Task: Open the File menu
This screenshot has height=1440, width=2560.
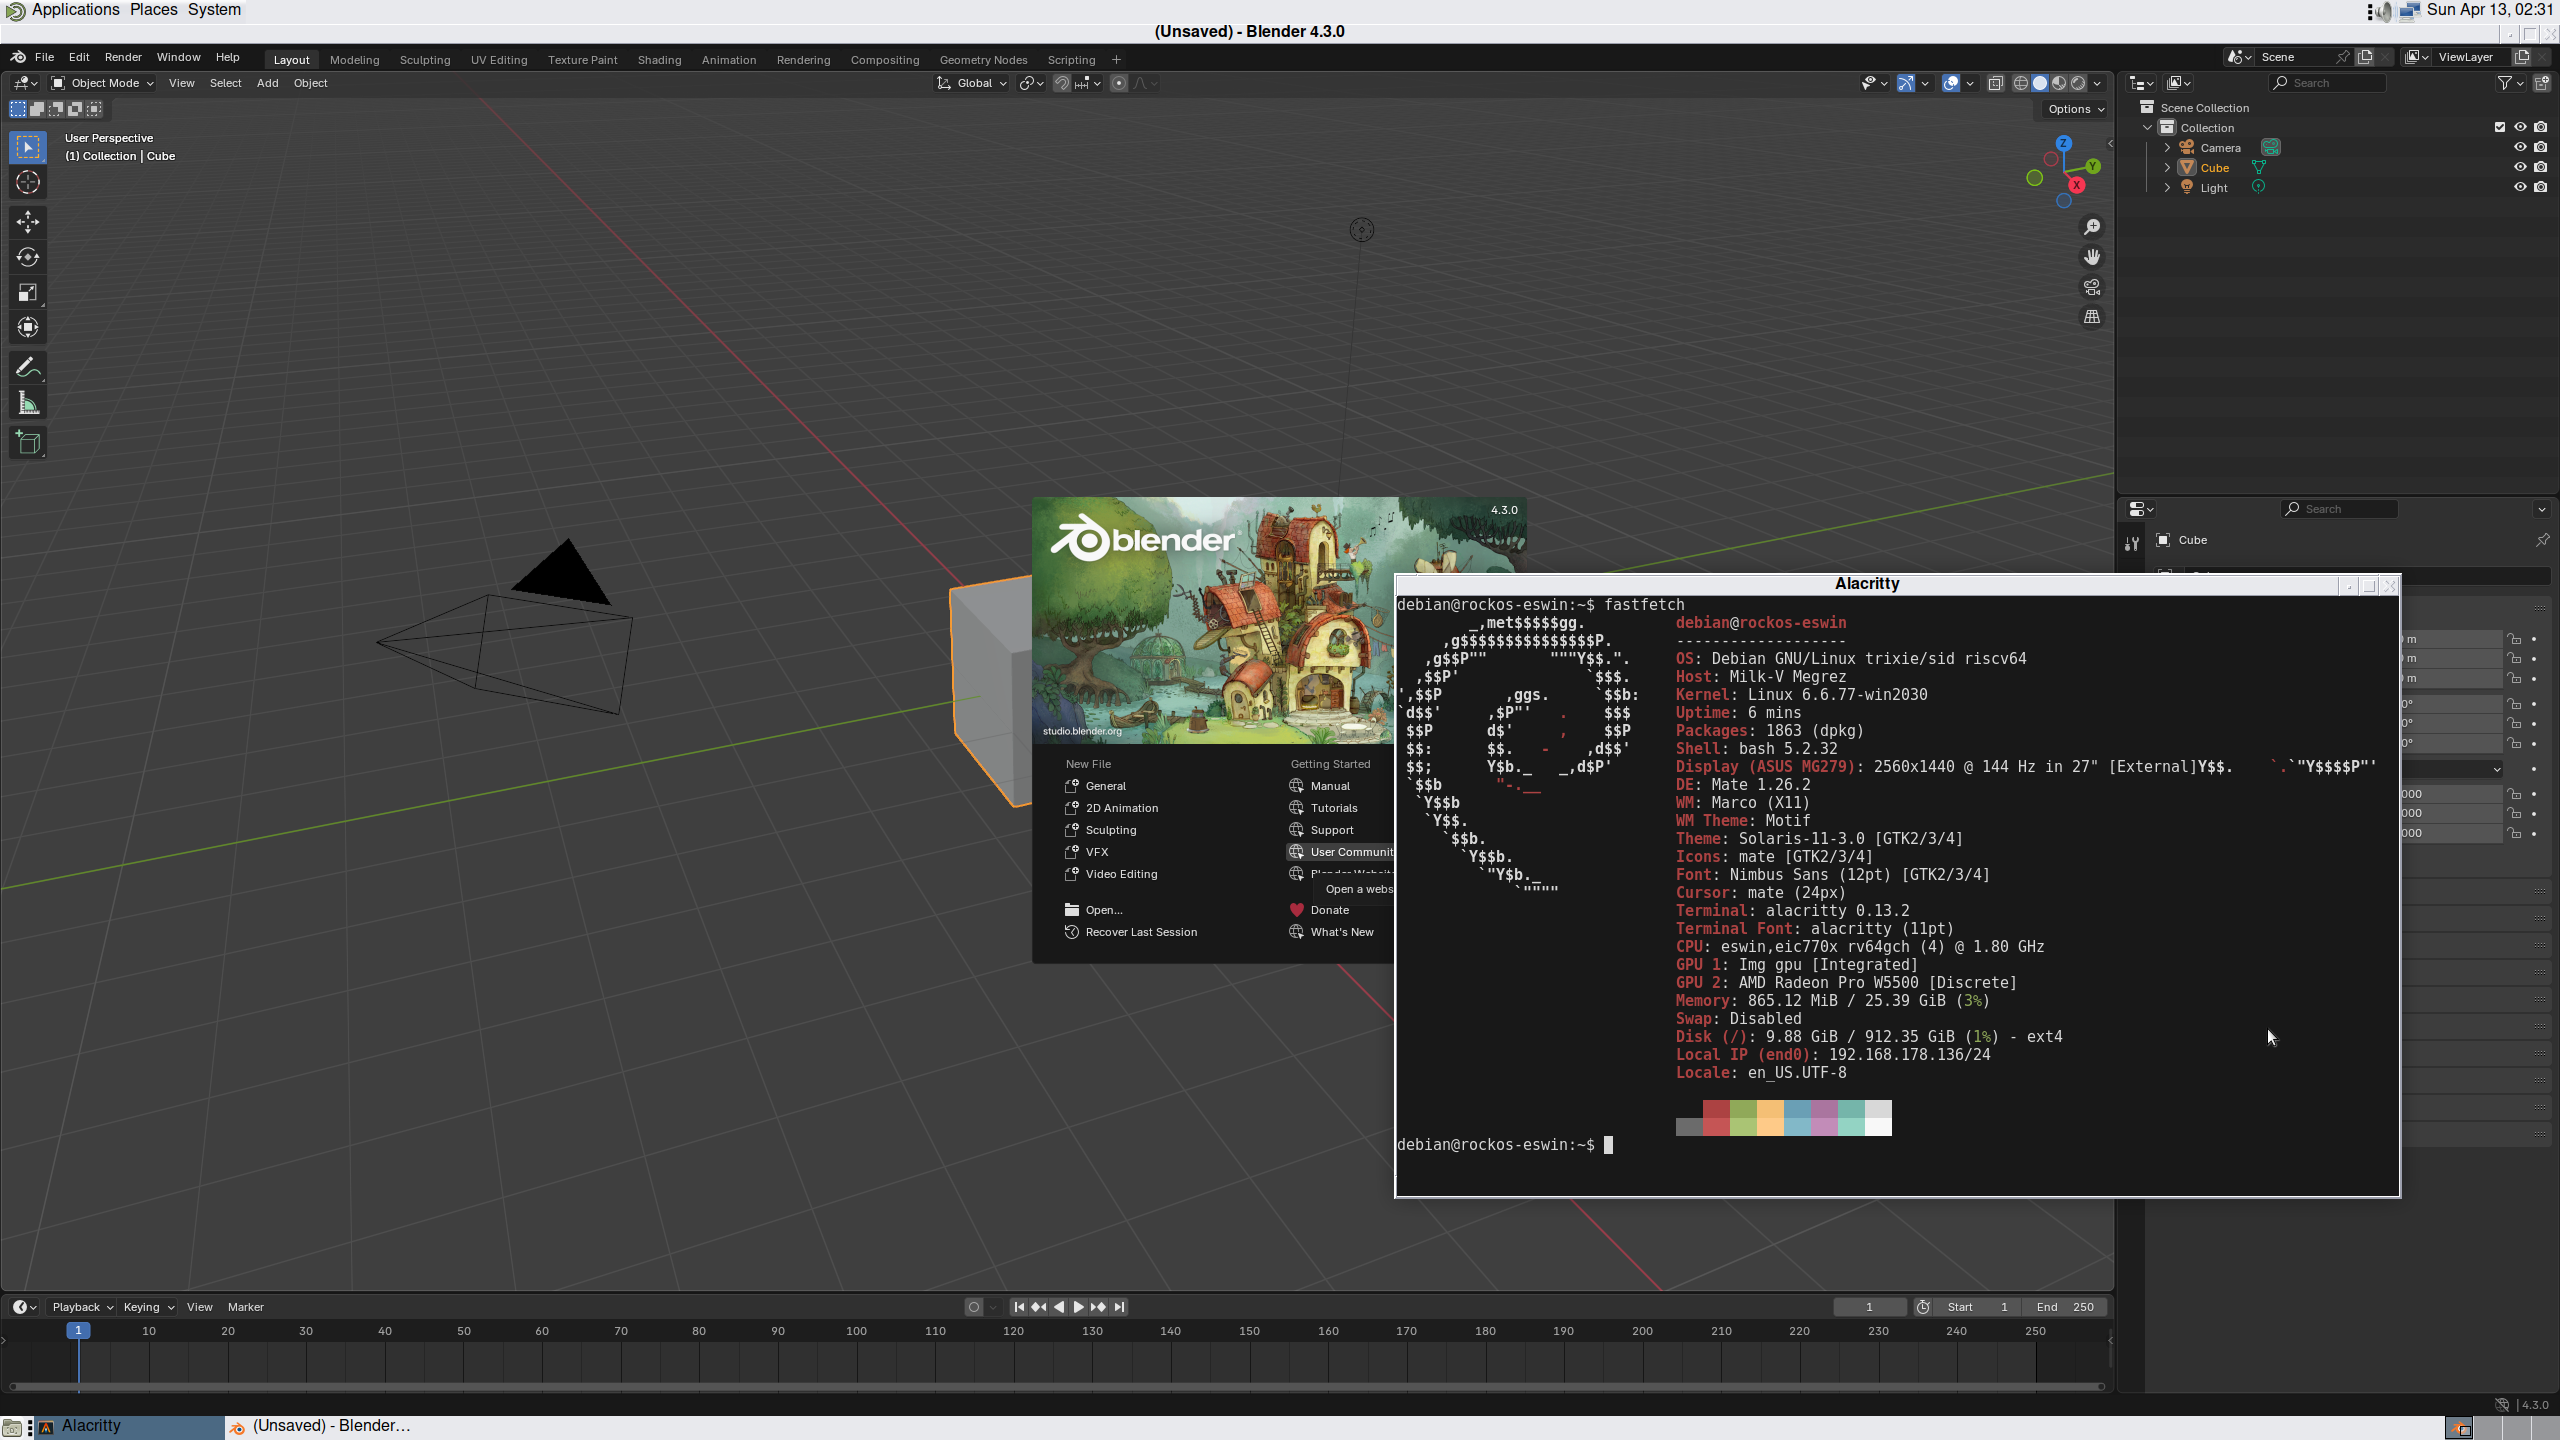Action: 44,57
